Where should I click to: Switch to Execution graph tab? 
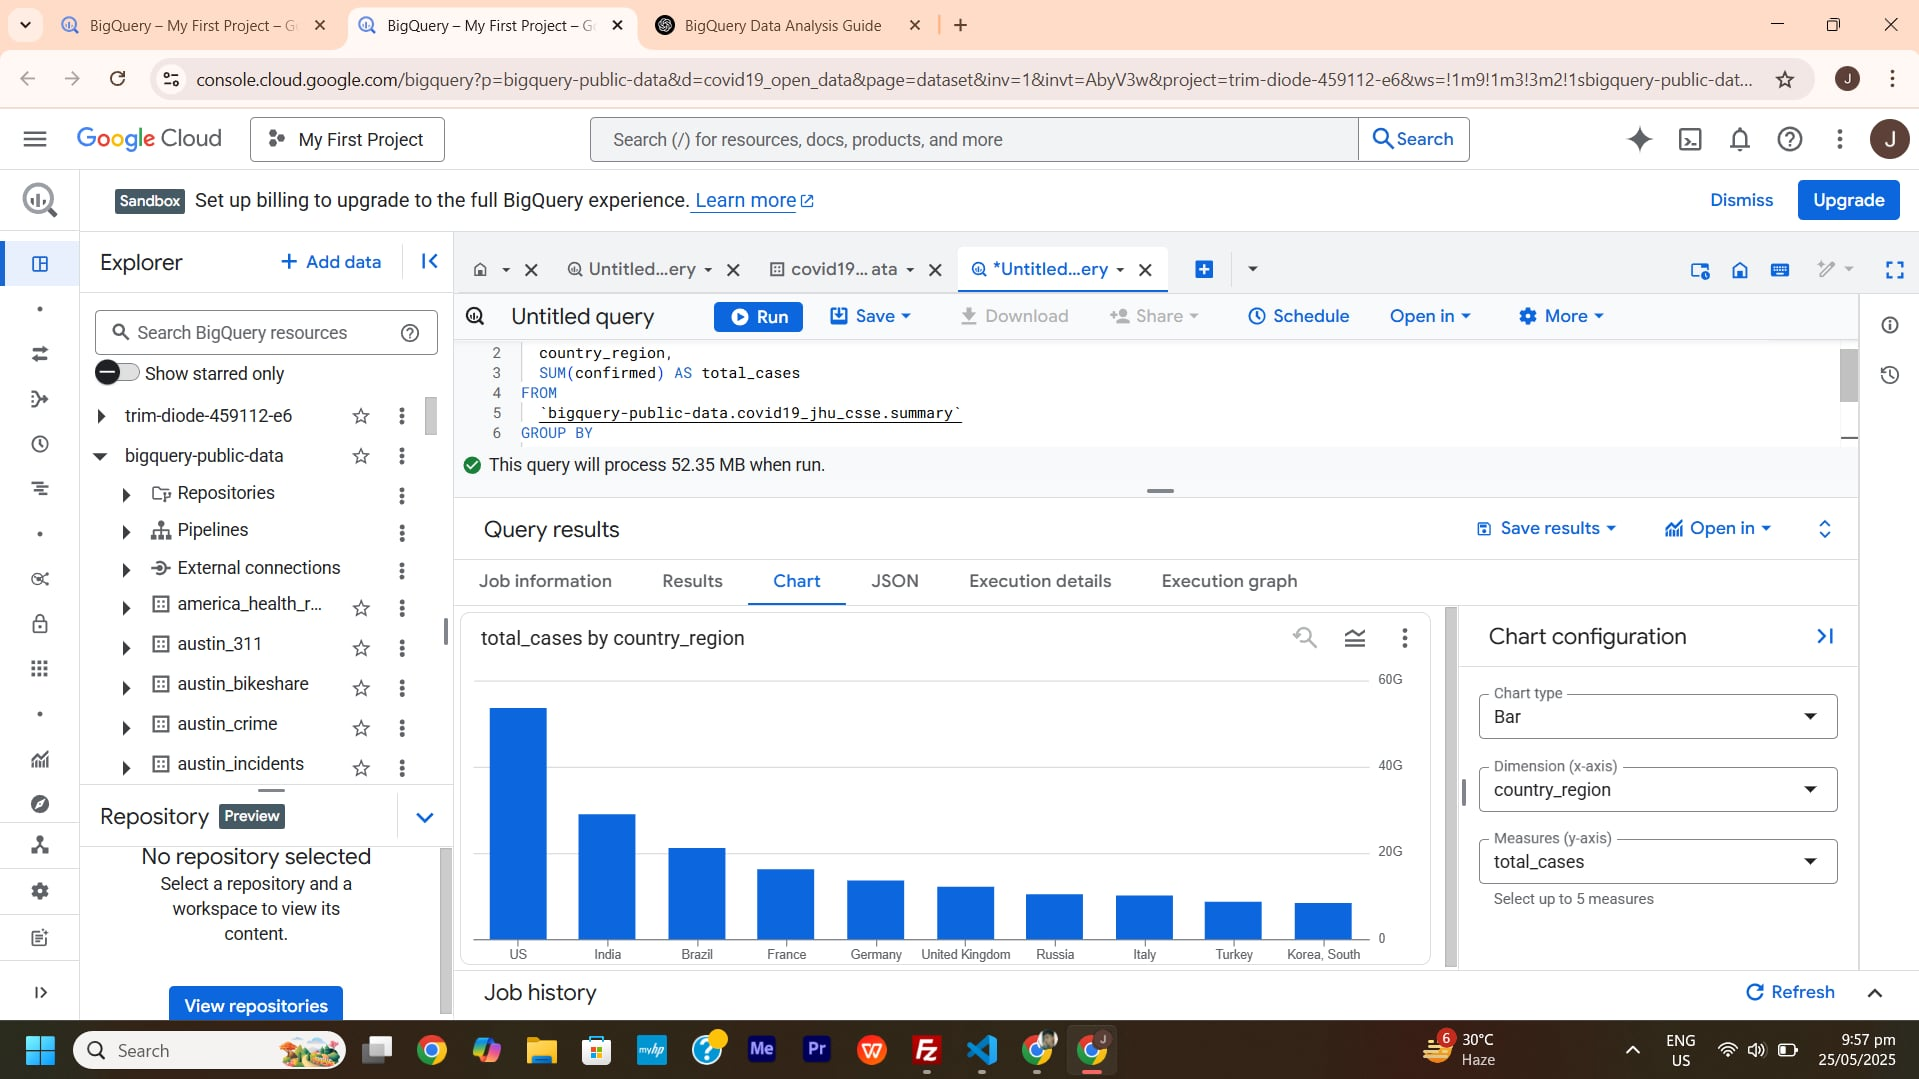coord(1229,581)
